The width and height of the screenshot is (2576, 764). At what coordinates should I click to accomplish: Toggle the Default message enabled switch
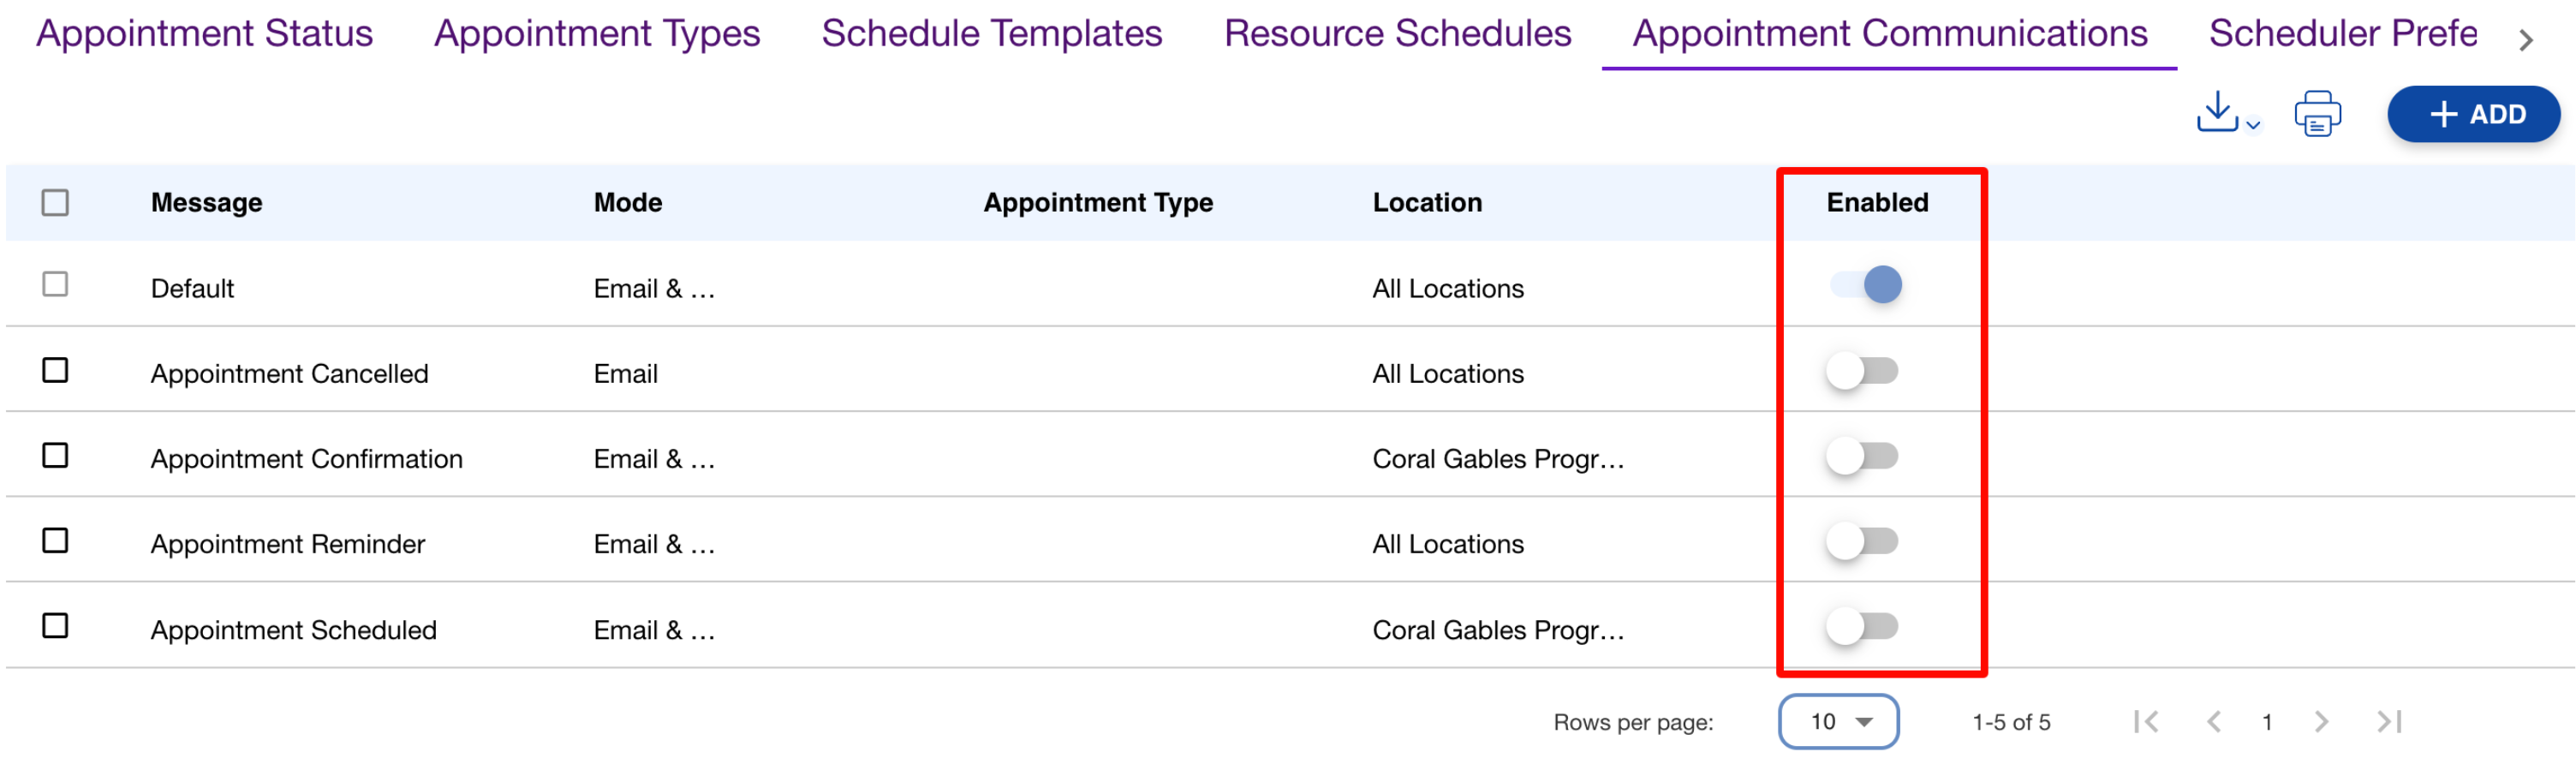[x=1865, y=285]
